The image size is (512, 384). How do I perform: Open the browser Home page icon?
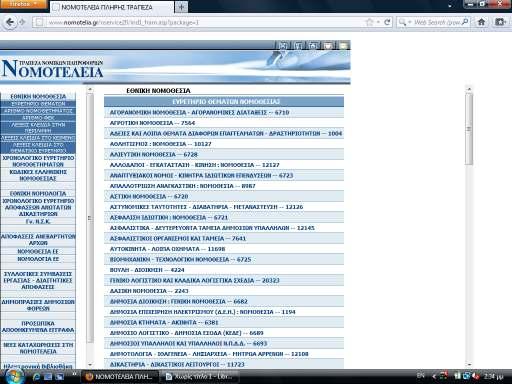tap(481, 22)
